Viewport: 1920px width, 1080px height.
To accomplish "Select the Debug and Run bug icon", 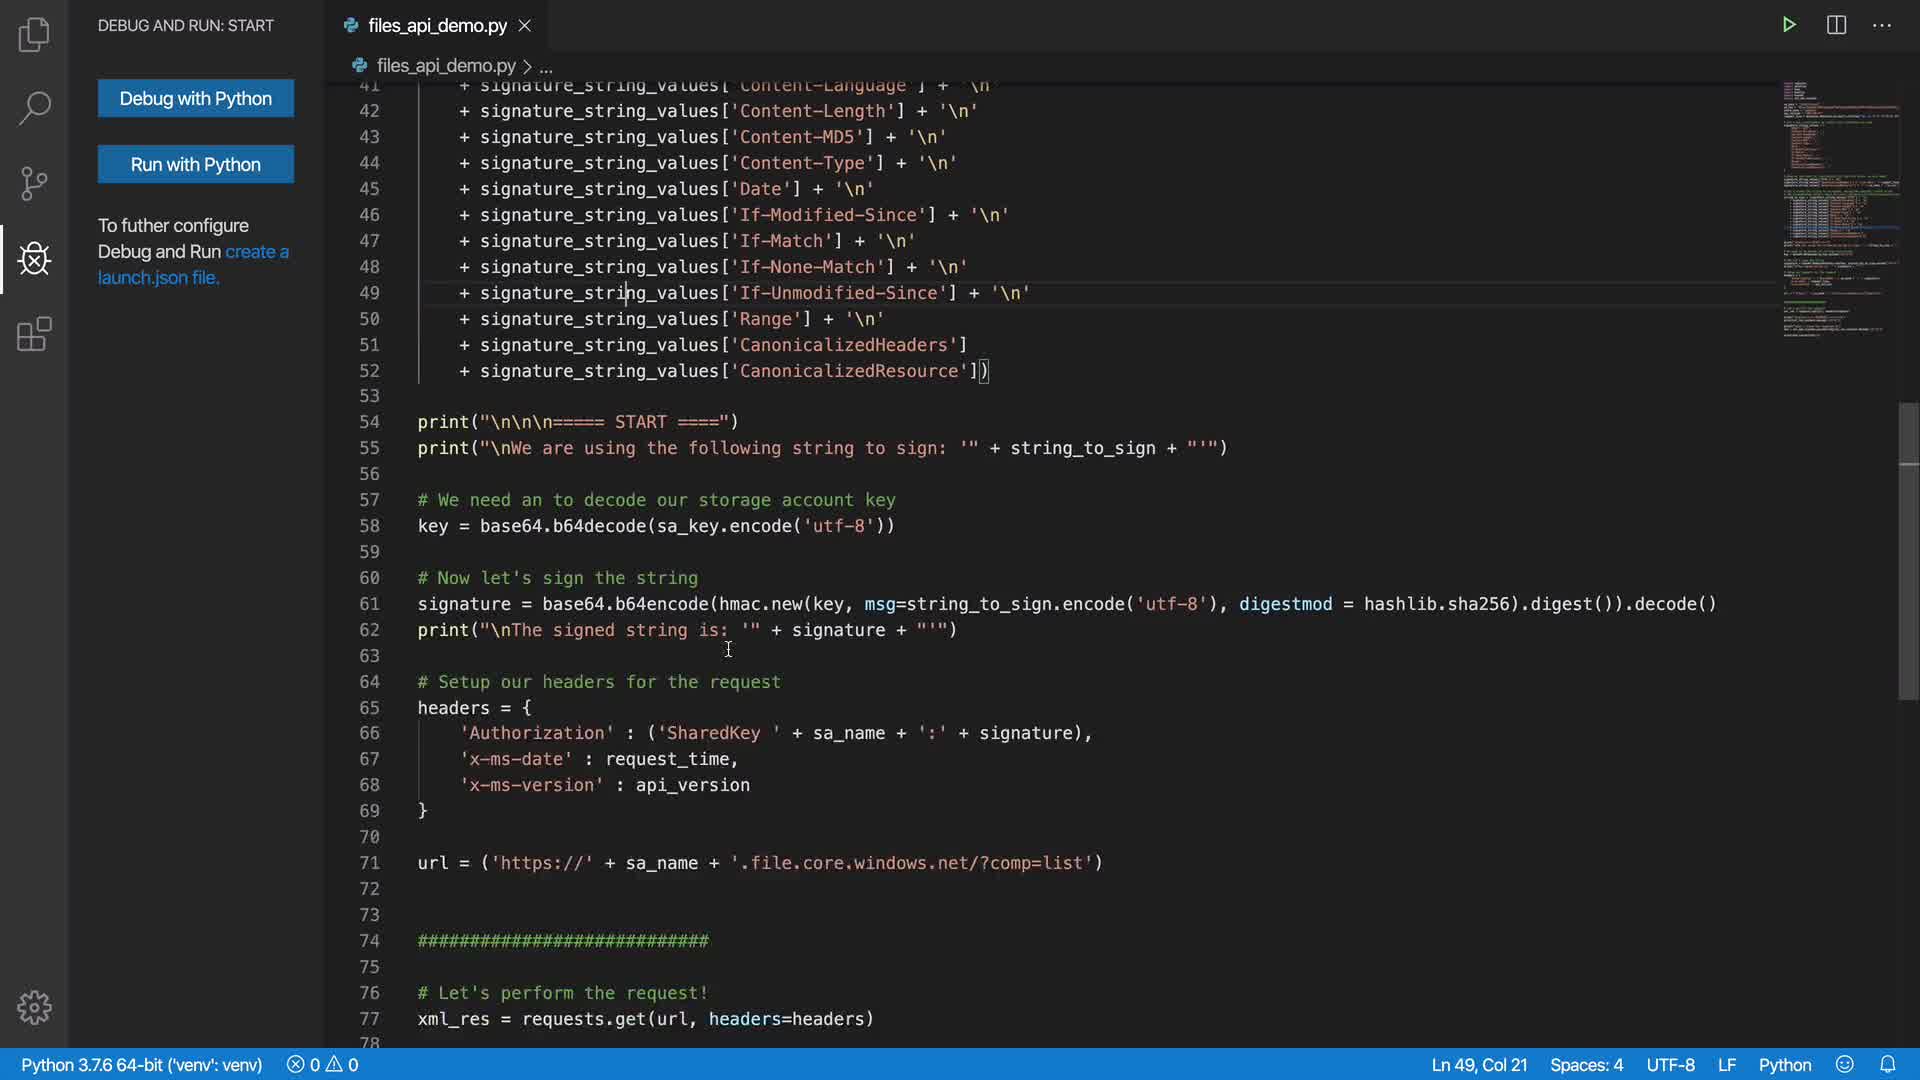I will [34, 259].
